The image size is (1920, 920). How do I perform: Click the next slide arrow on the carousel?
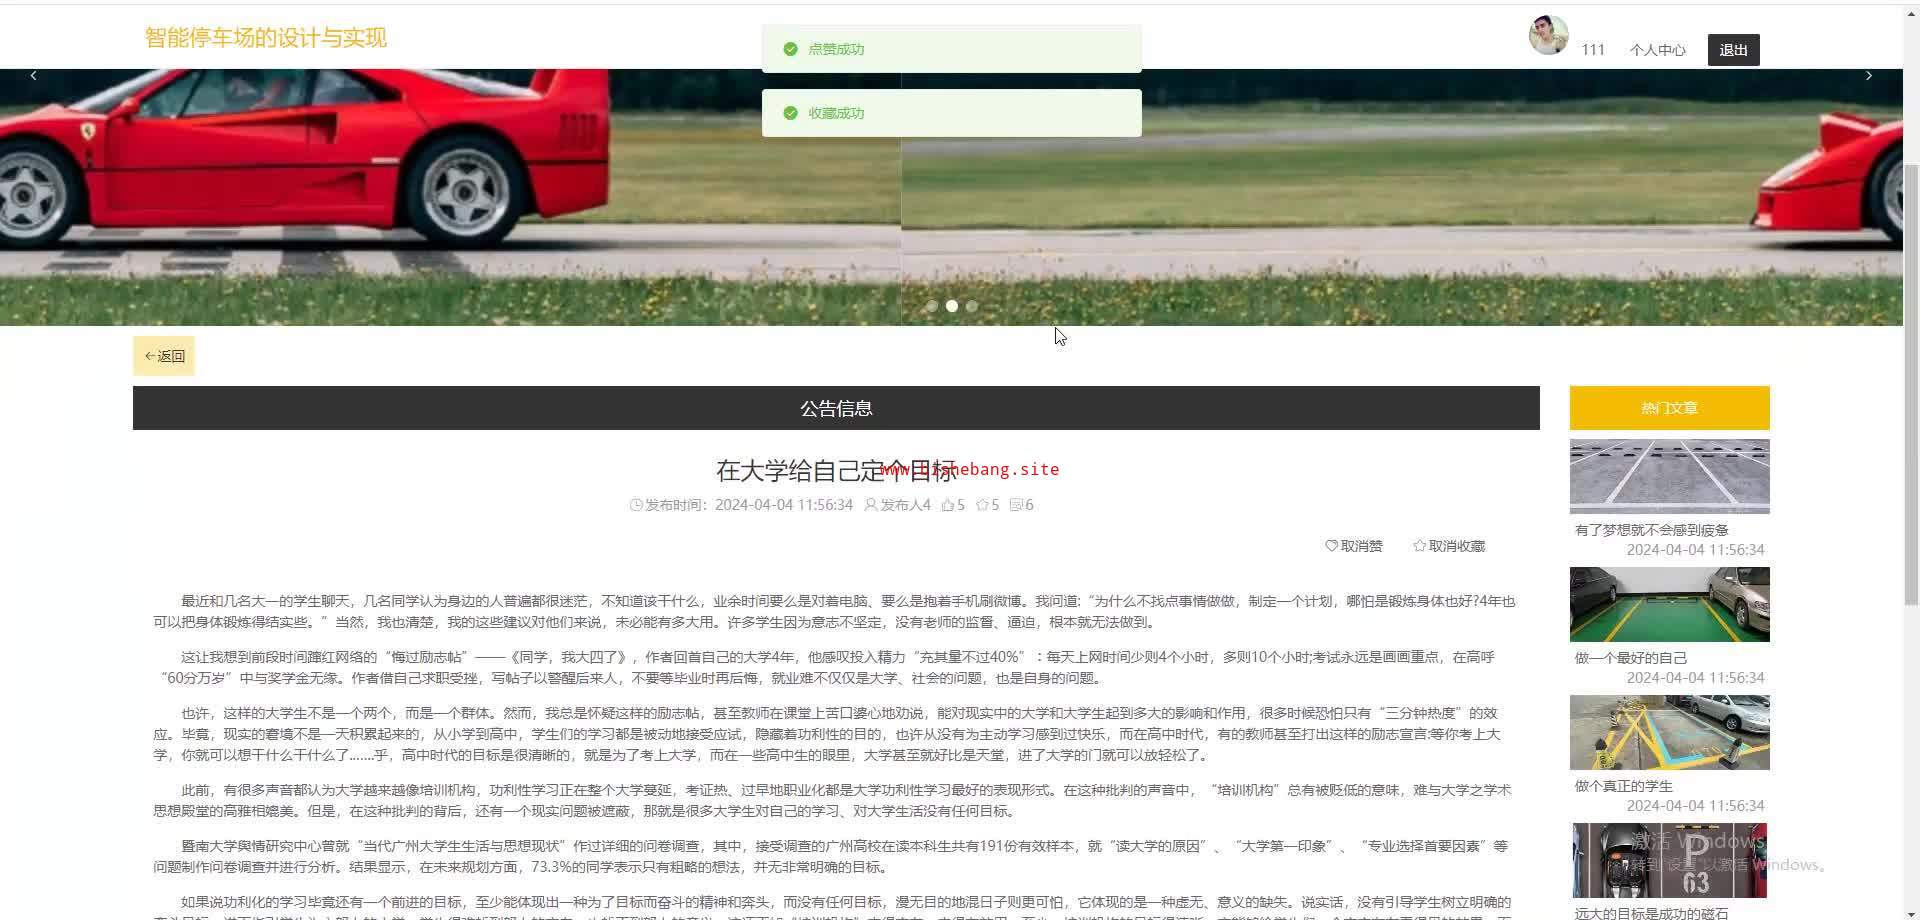[1868, 75]
